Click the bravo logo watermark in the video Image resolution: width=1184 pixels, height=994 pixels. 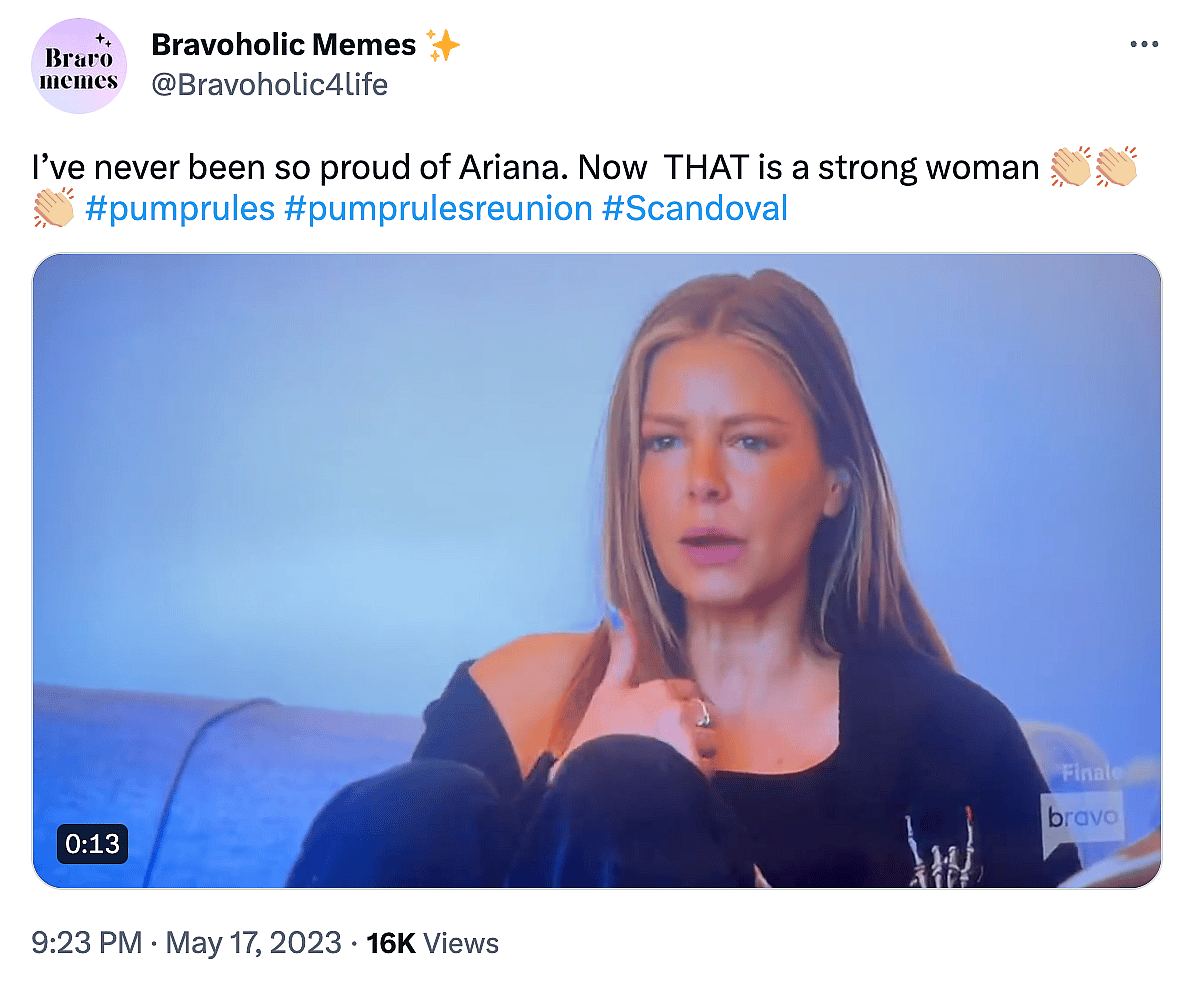(x=1082, y=818)
